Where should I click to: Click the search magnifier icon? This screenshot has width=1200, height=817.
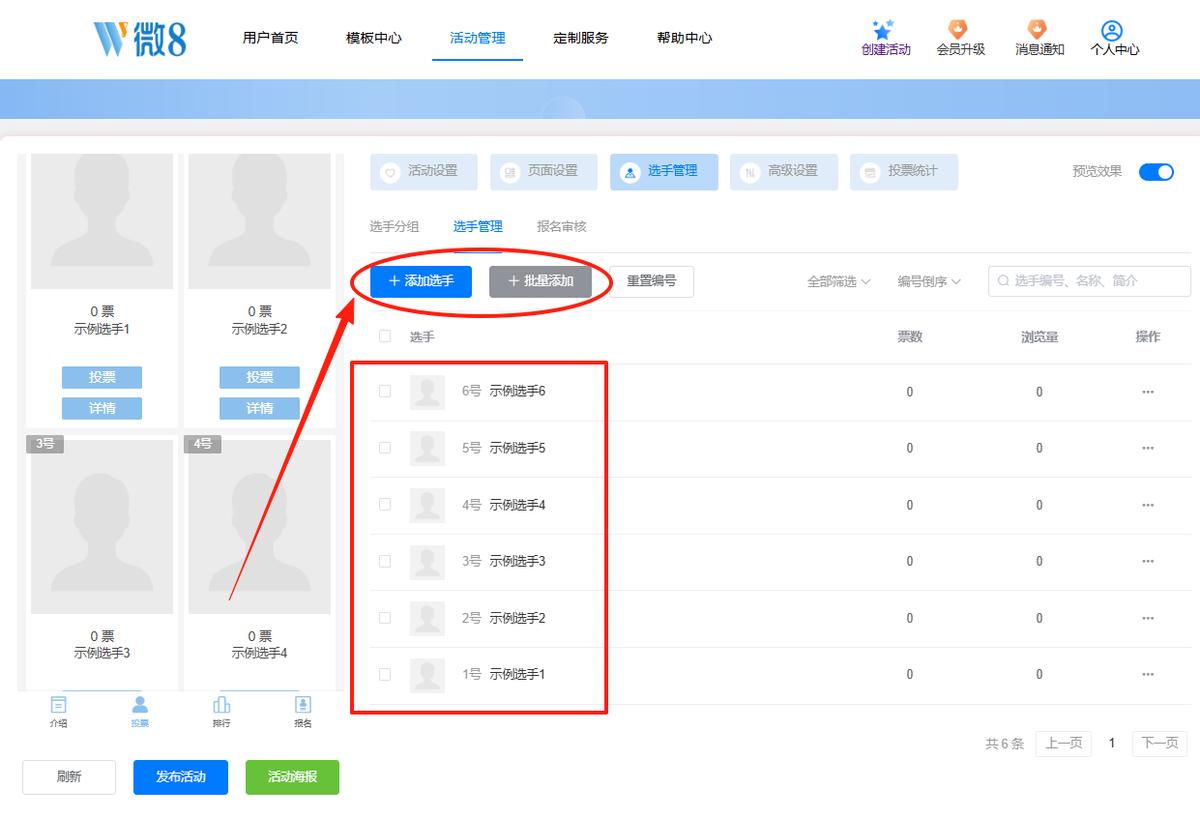coord(1003,281)
